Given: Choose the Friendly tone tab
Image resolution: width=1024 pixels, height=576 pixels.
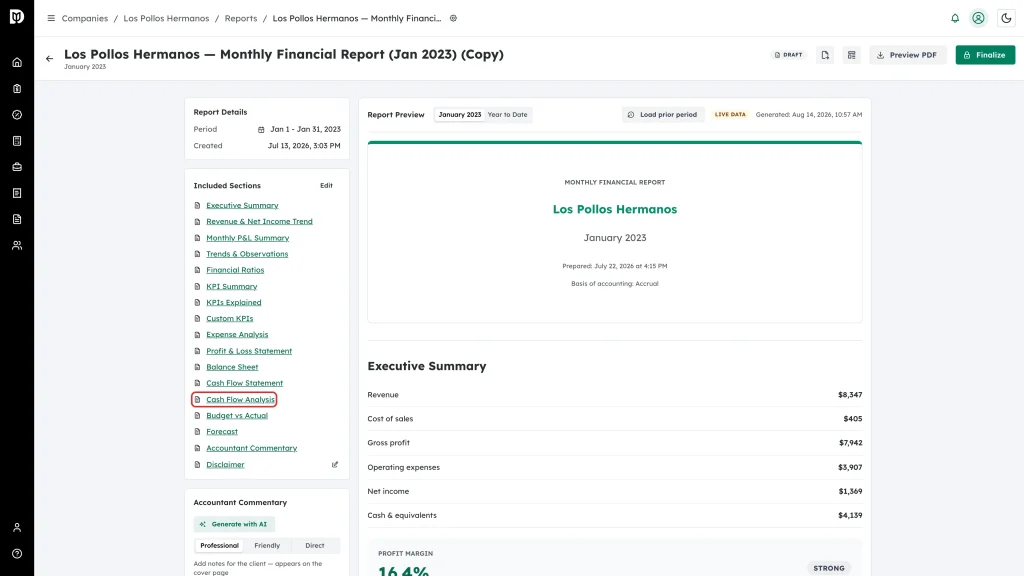Looking at the screenshot, I should (x=267, y=545).
